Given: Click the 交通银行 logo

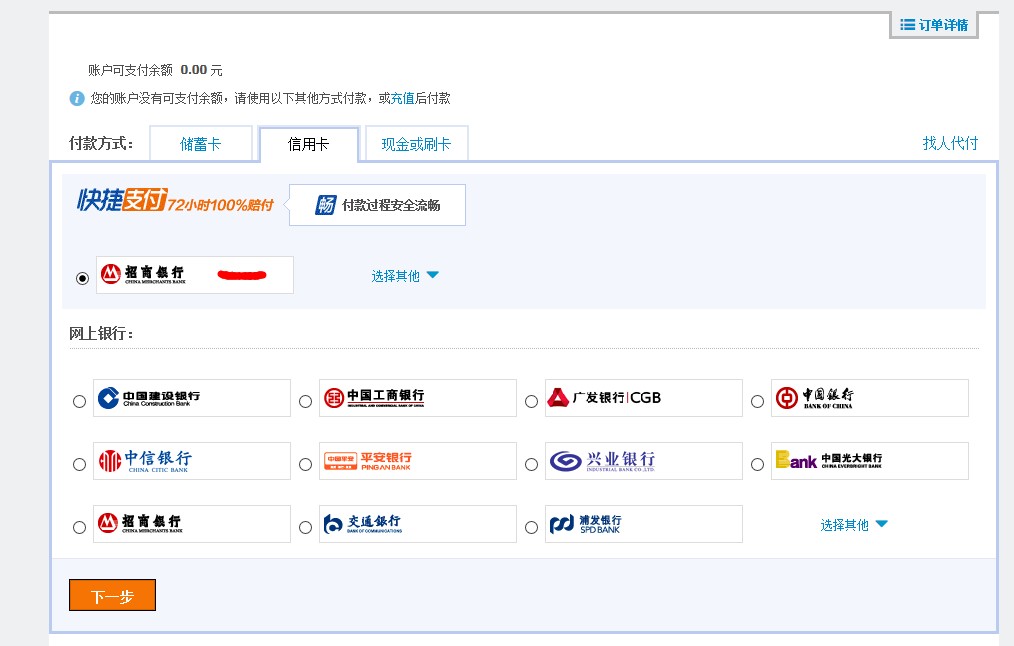Looking at the screenshot, I should 362,524.
